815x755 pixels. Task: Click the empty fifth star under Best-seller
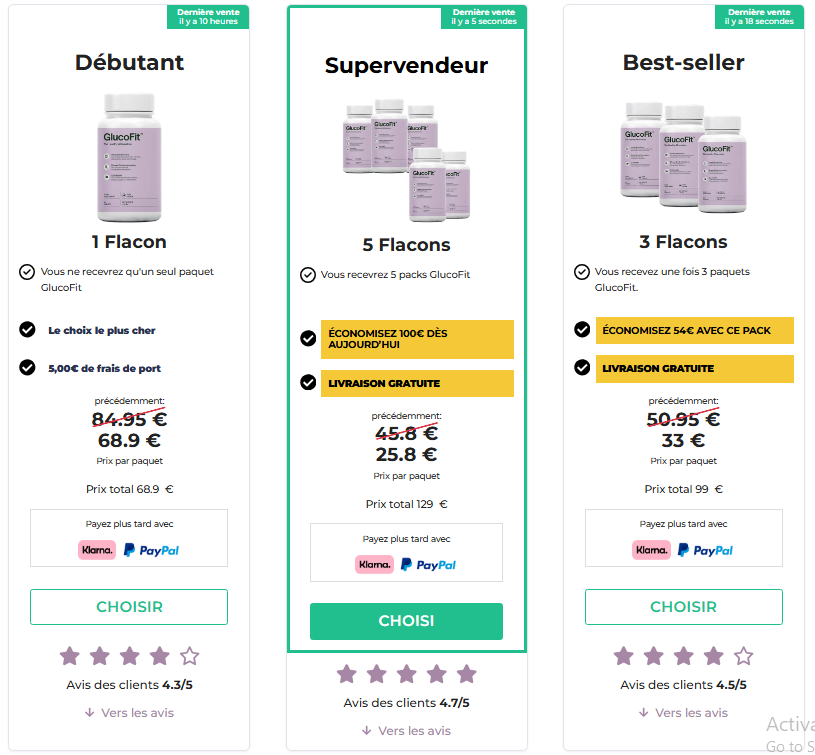(x=744, y=656)
